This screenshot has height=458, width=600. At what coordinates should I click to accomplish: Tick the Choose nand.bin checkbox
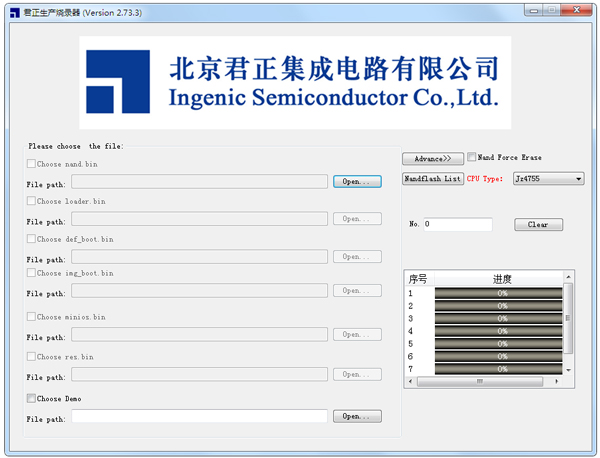(x=31, y=164)
